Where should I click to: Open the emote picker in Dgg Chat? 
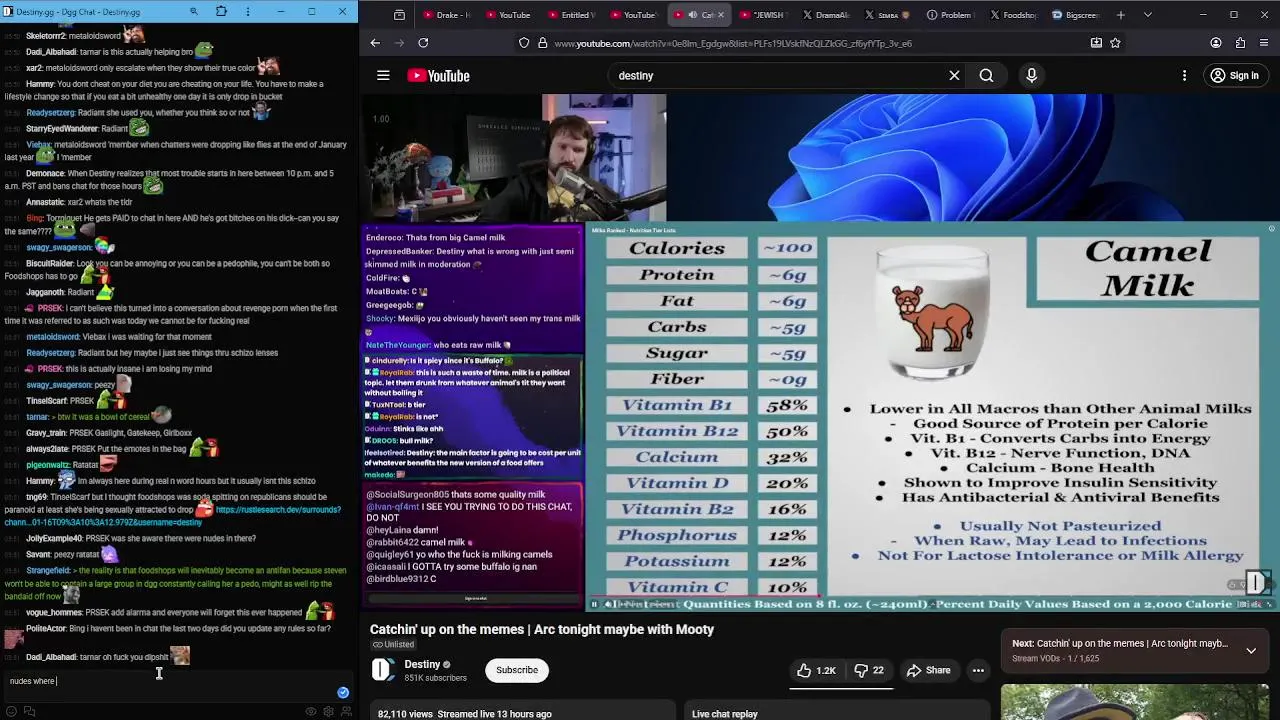(x=11, y=712)
